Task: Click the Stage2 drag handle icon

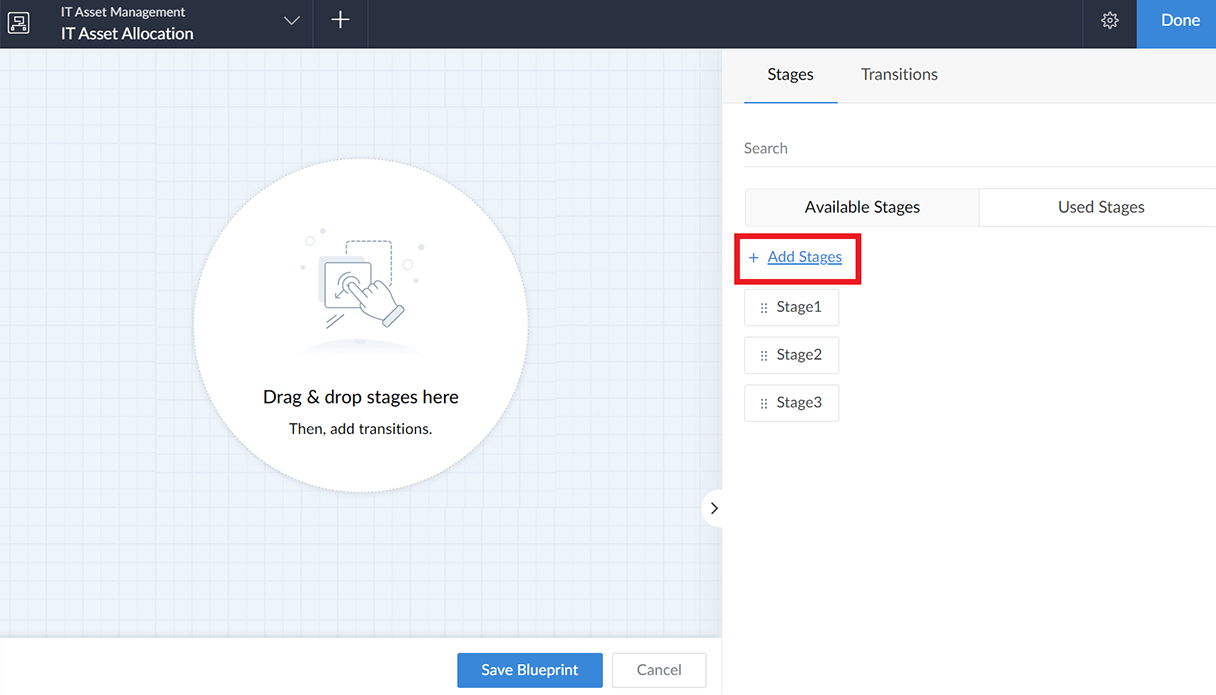Action: point(763,355)
